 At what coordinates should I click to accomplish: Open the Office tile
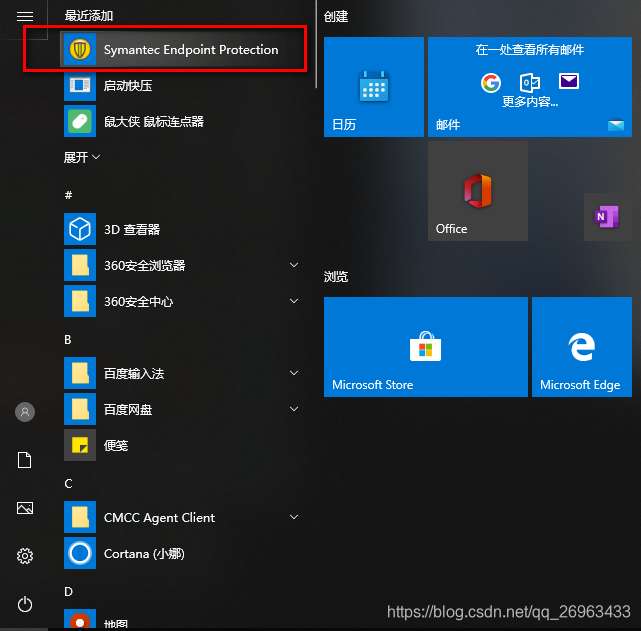tap(478, 191)
